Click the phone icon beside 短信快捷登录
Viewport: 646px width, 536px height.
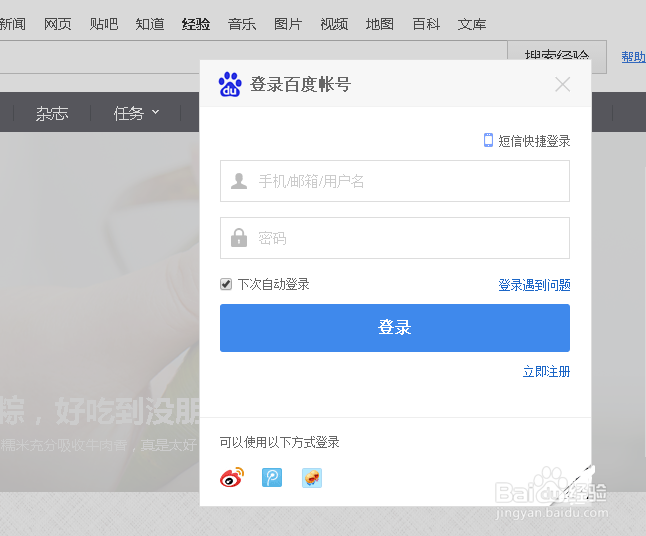(x=488, y=140)
